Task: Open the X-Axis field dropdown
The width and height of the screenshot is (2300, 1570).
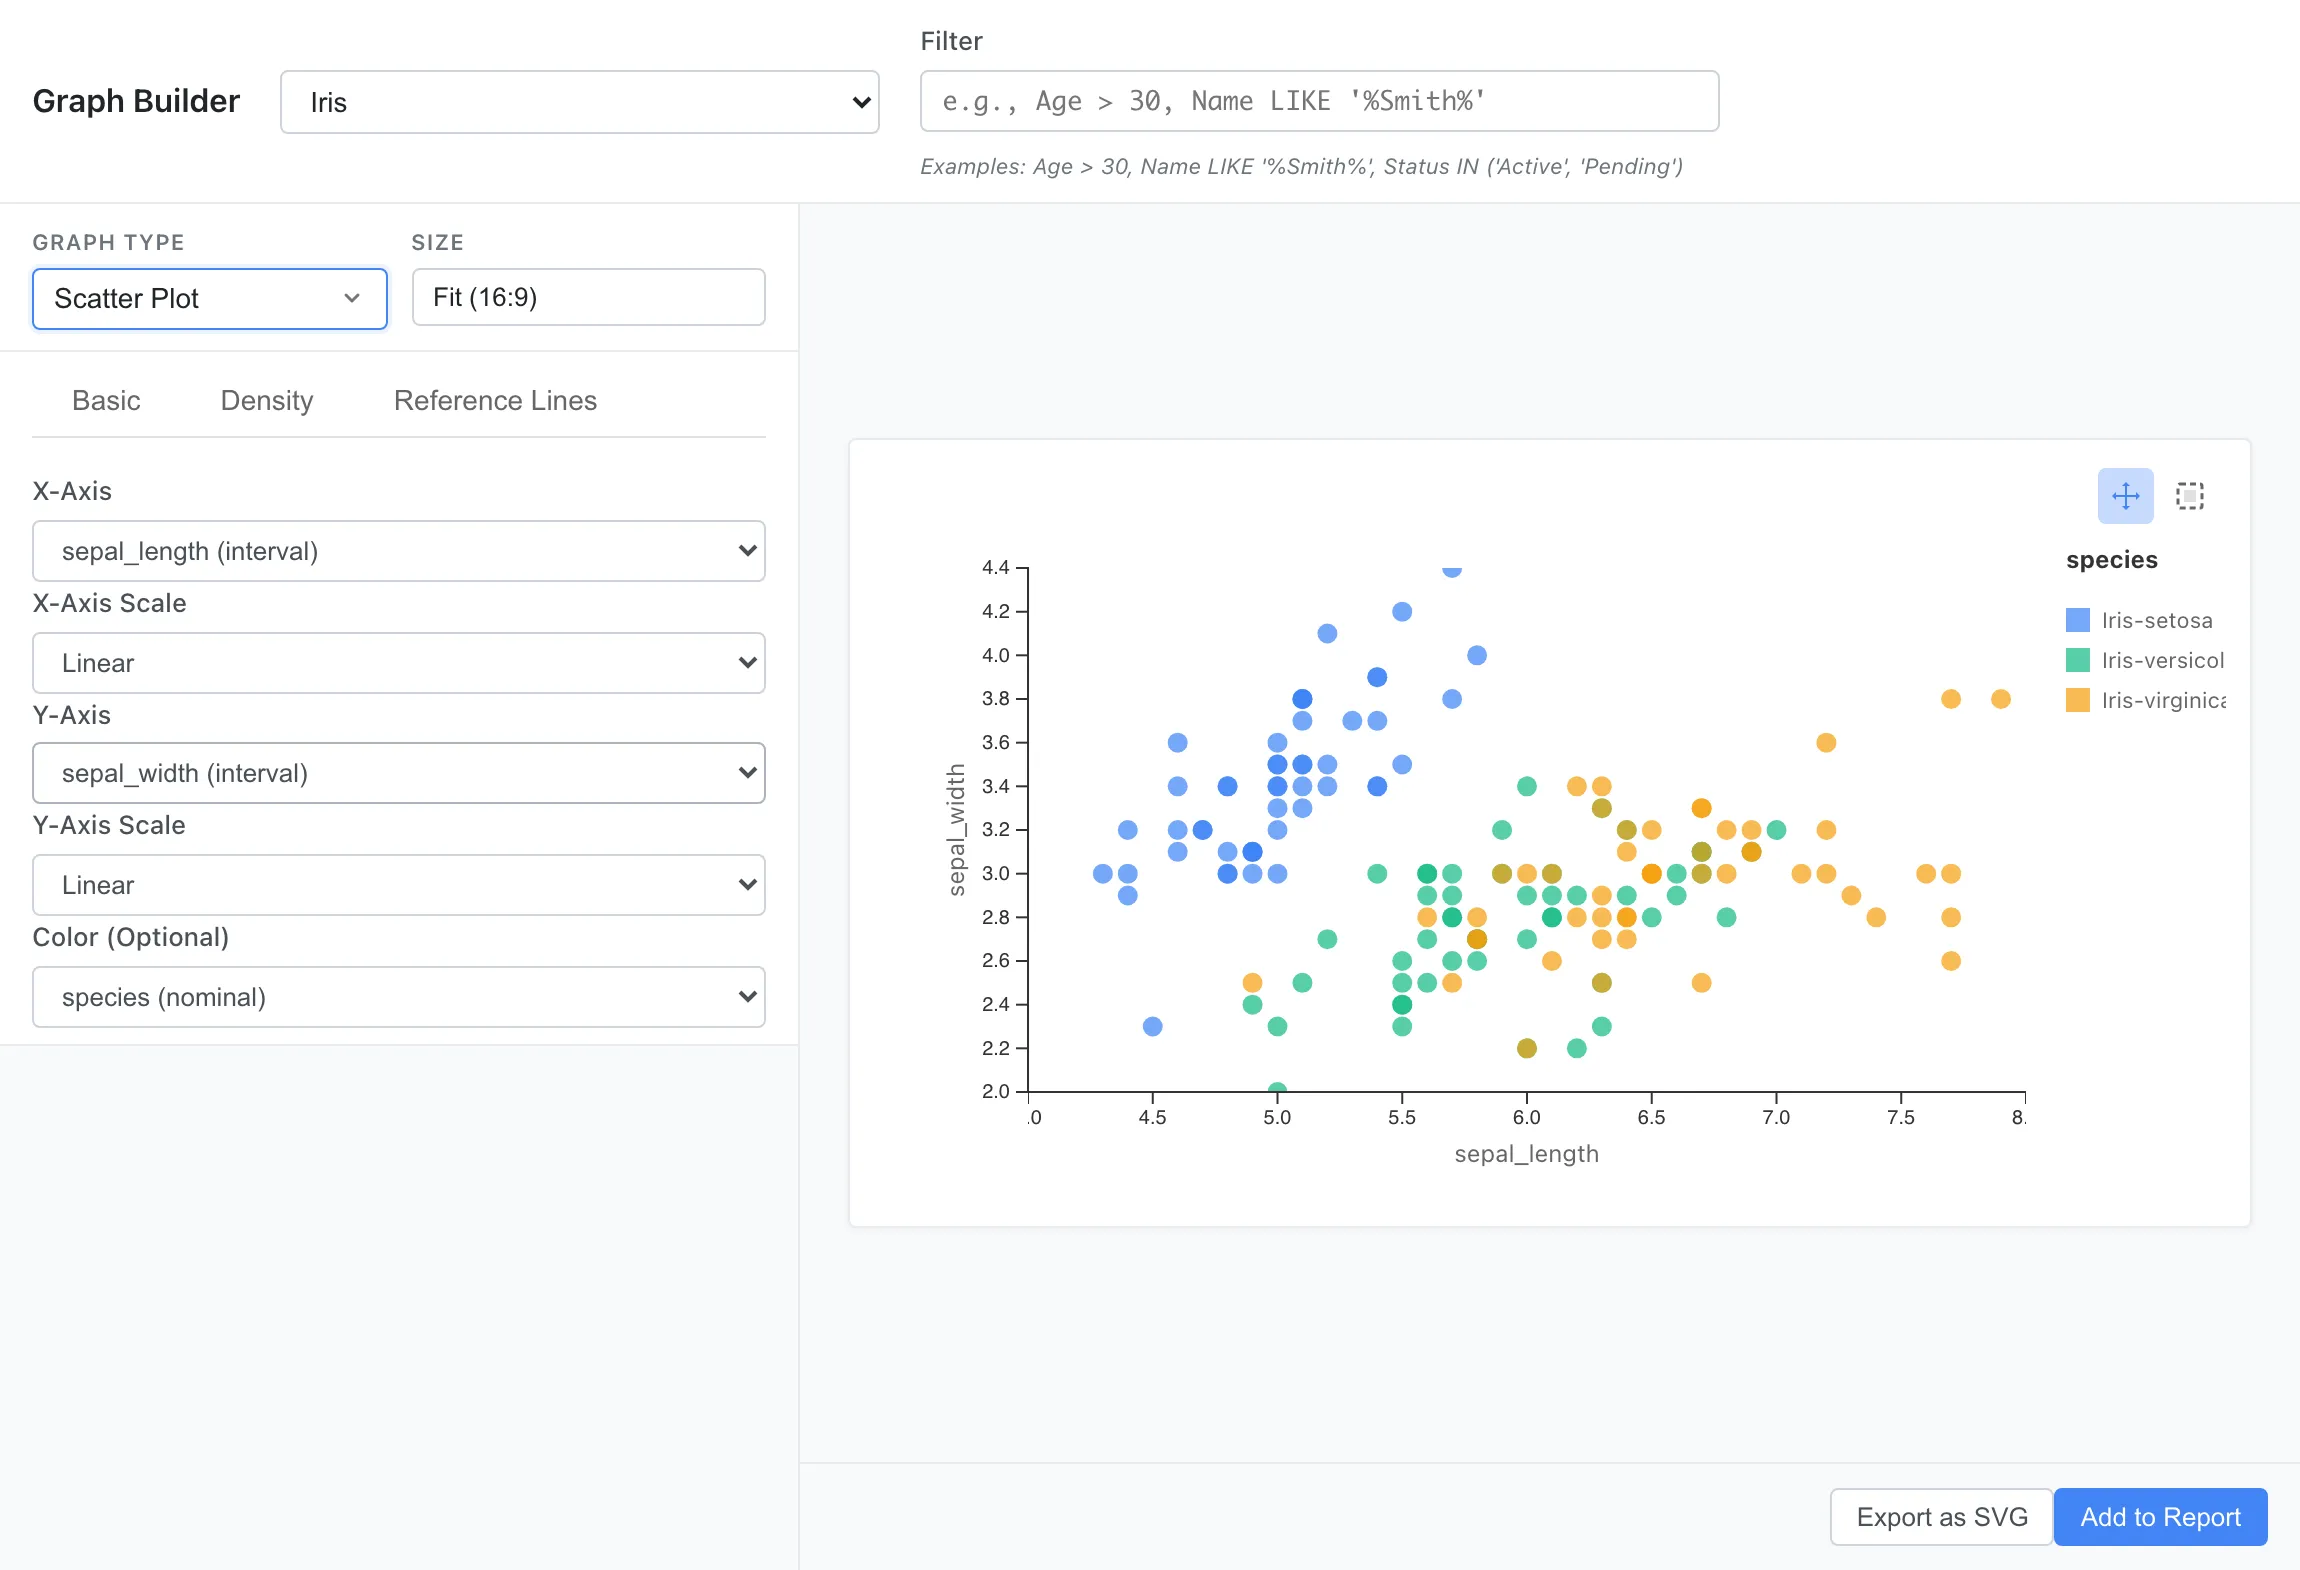Action: [x=398, y=551]
